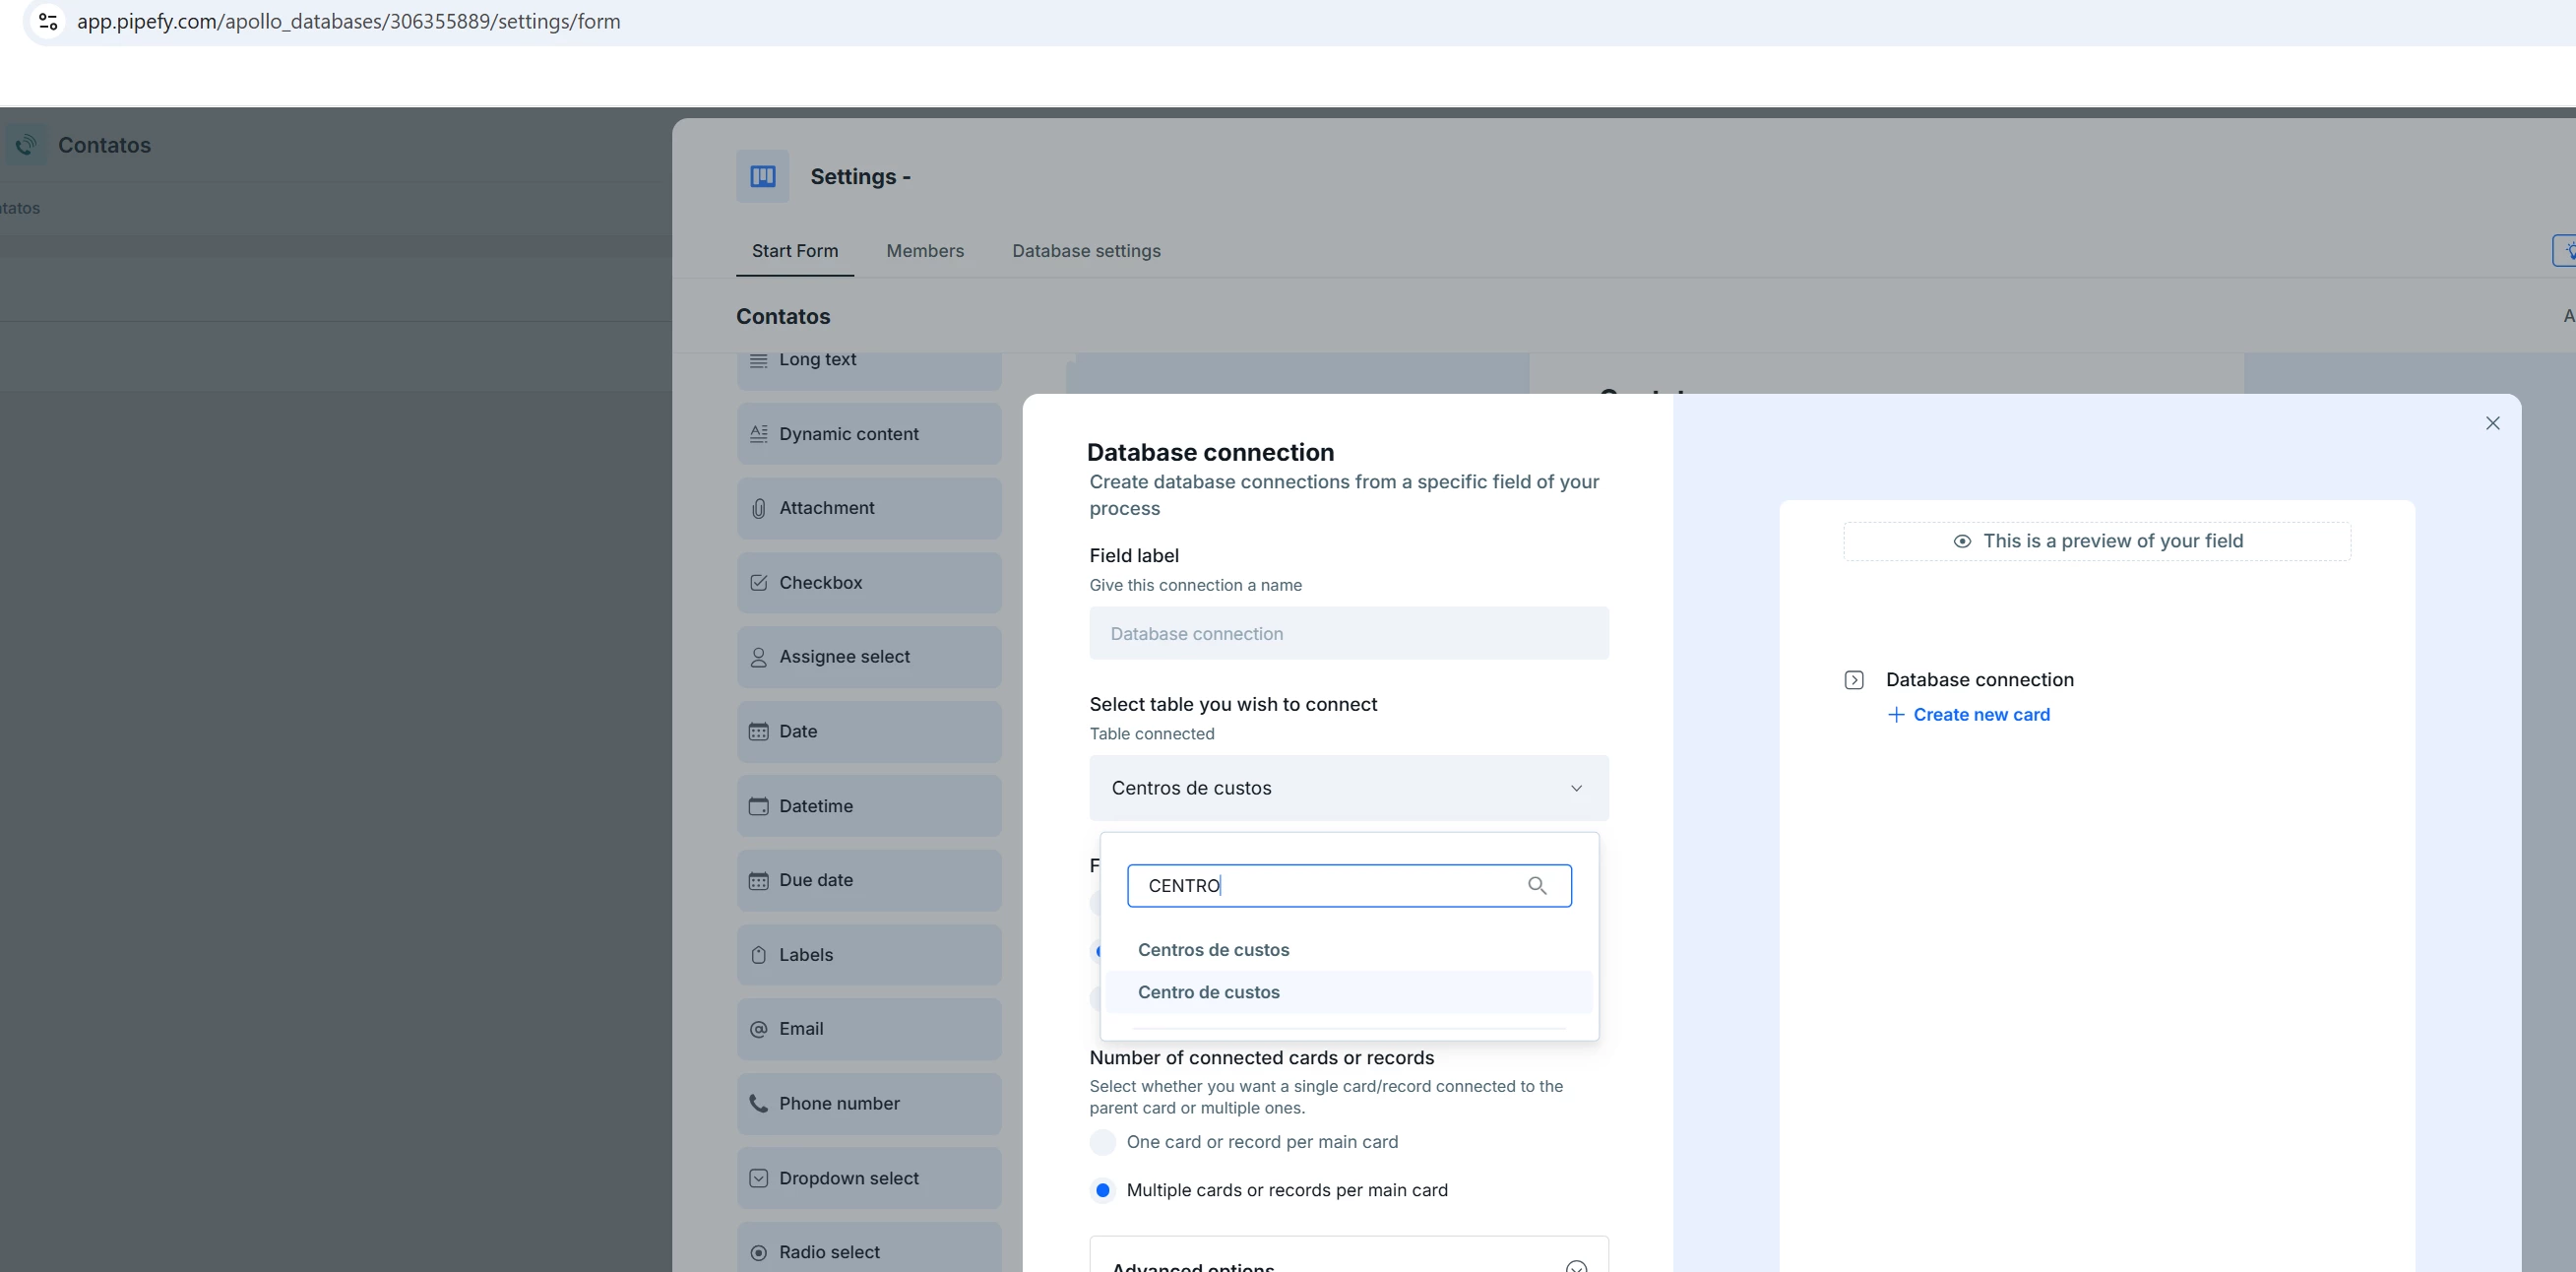
Task: Click the Attachment paperclip icon
Action: click(x=758, y=508)
